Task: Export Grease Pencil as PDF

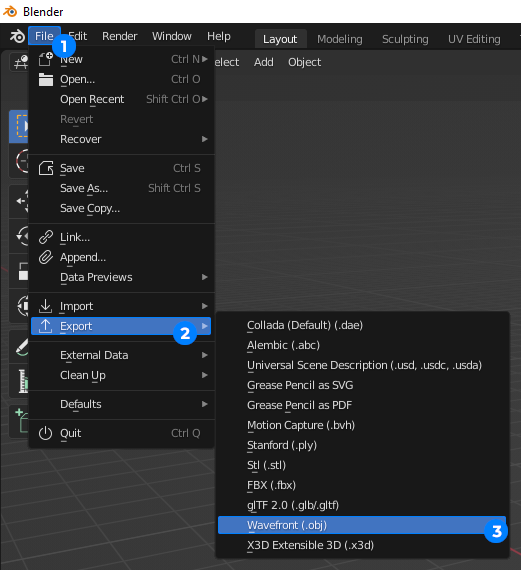Action: [x=362, y=405]
